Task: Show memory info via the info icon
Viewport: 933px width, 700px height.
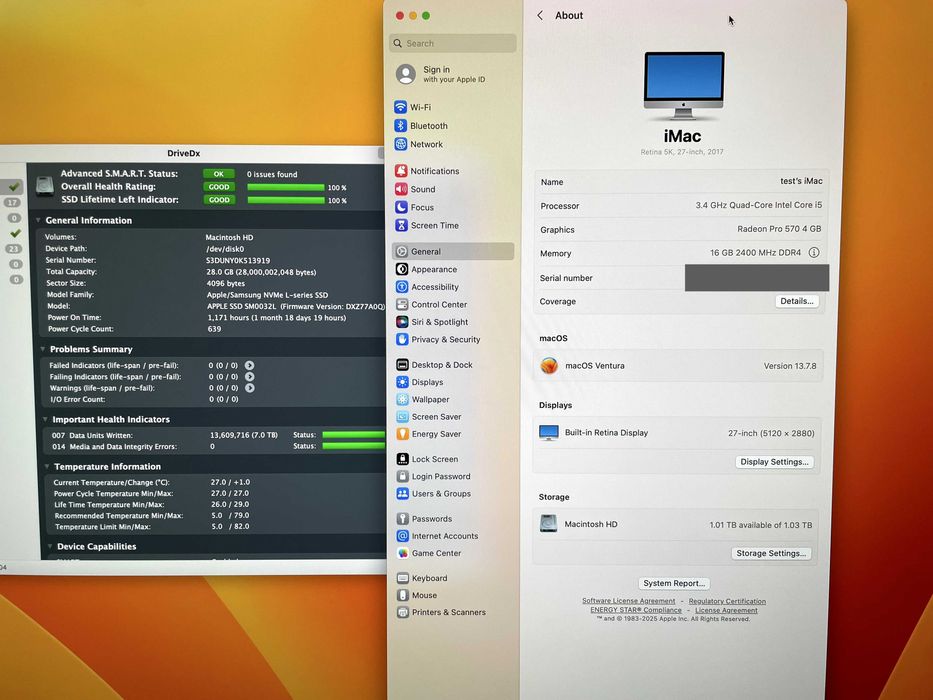Action: coord(813,252)
